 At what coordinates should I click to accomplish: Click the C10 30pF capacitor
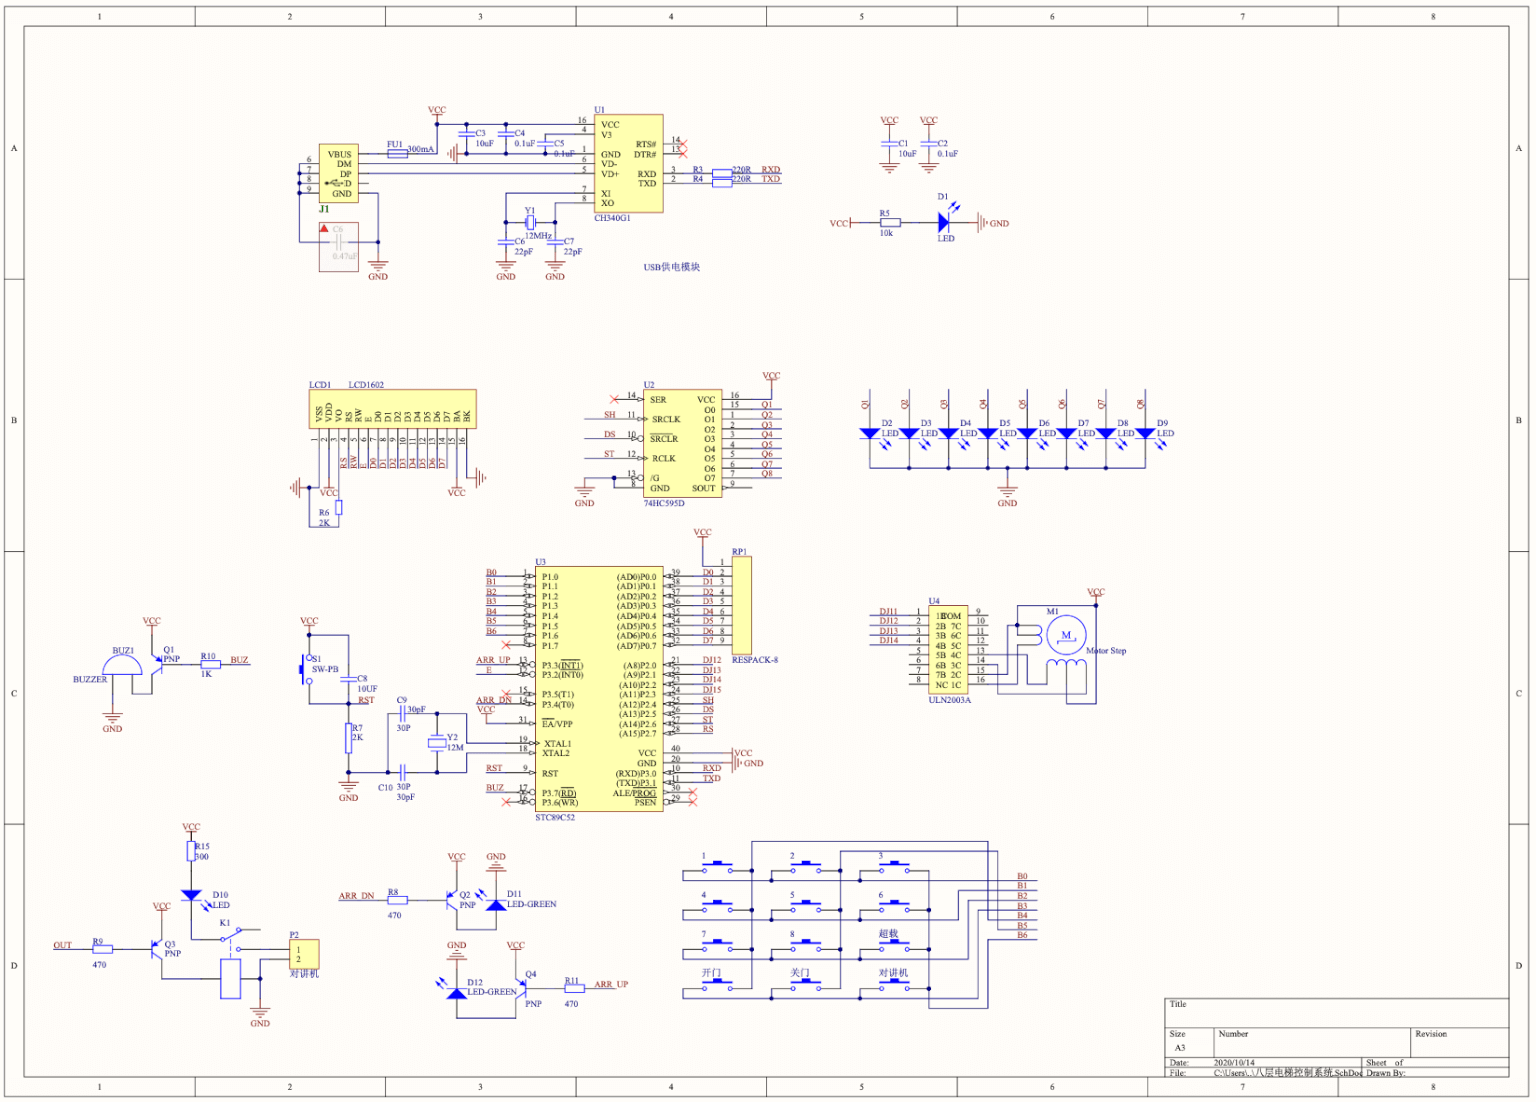click(402, 772)
